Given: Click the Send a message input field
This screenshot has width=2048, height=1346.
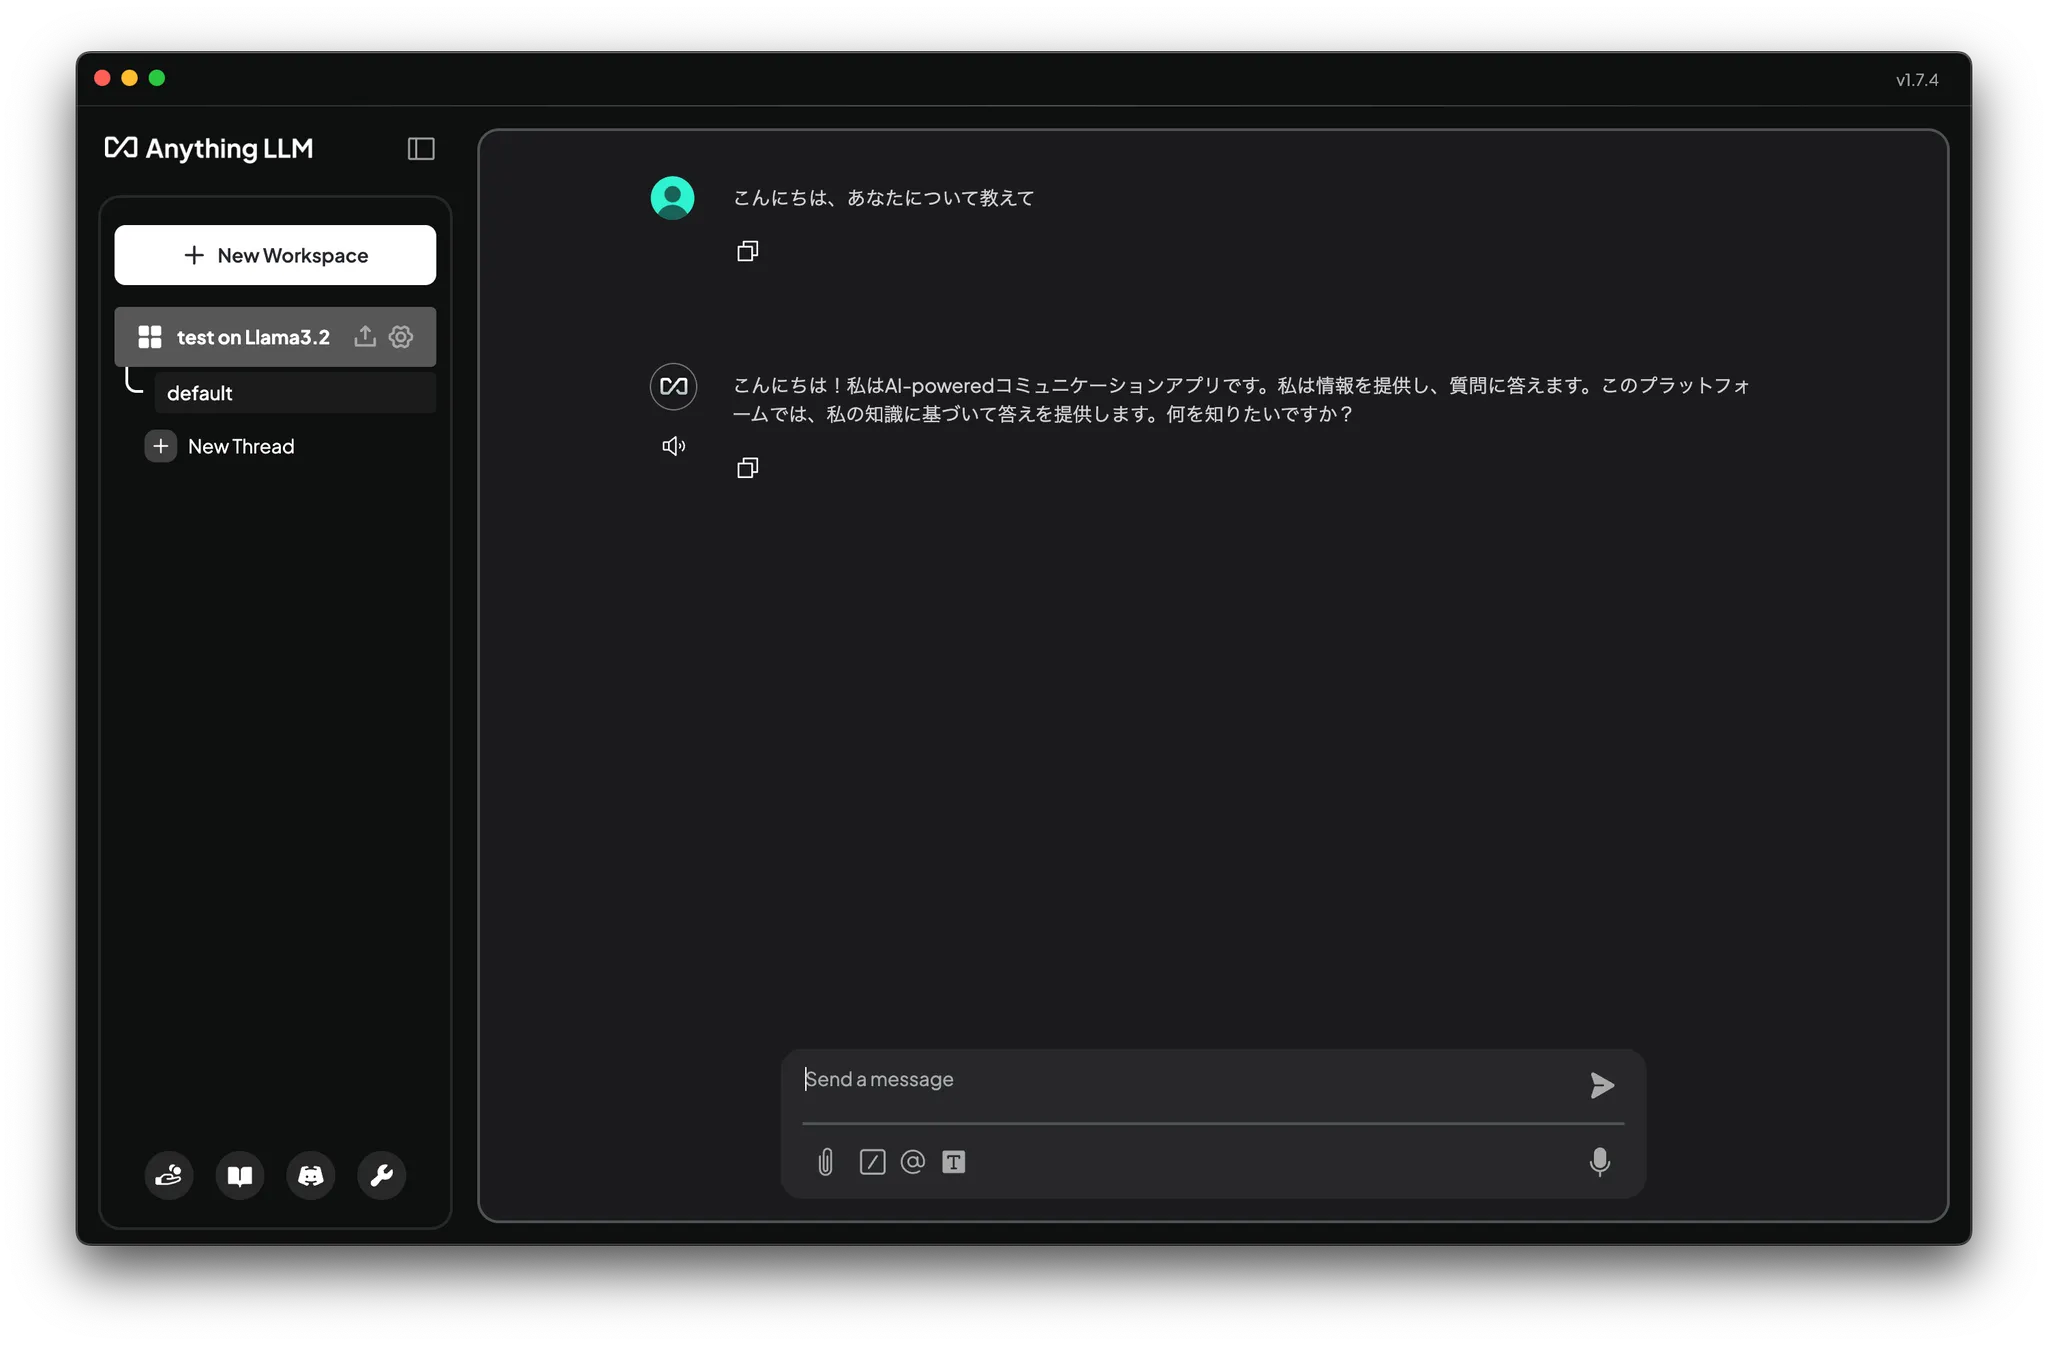Looking at the screenshot, I should [x=1180, y=1080].
